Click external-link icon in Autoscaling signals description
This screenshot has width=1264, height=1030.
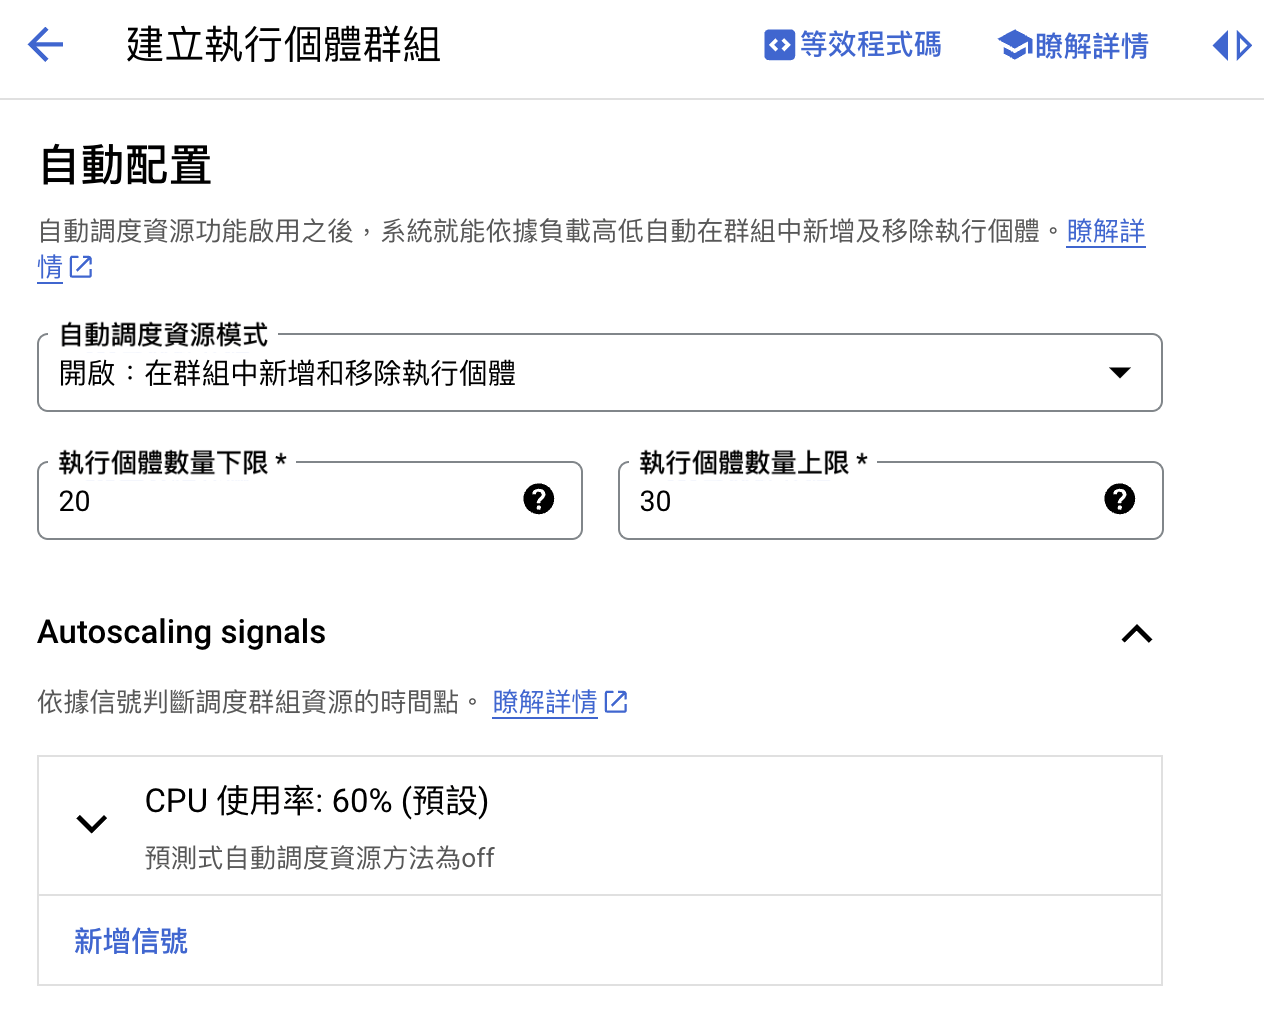click(x=617, y=702)
